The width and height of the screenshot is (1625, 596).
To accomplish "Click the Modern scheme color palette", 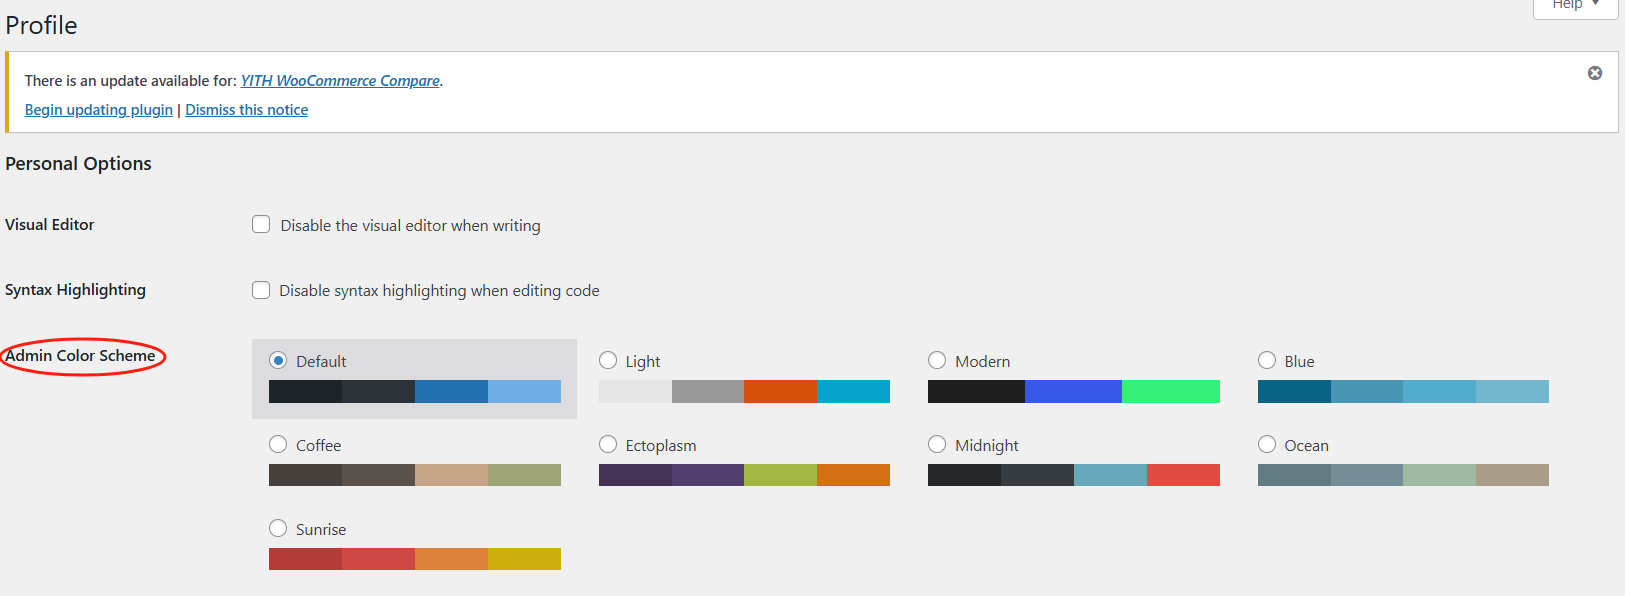I will click(x=1073, y=391).
